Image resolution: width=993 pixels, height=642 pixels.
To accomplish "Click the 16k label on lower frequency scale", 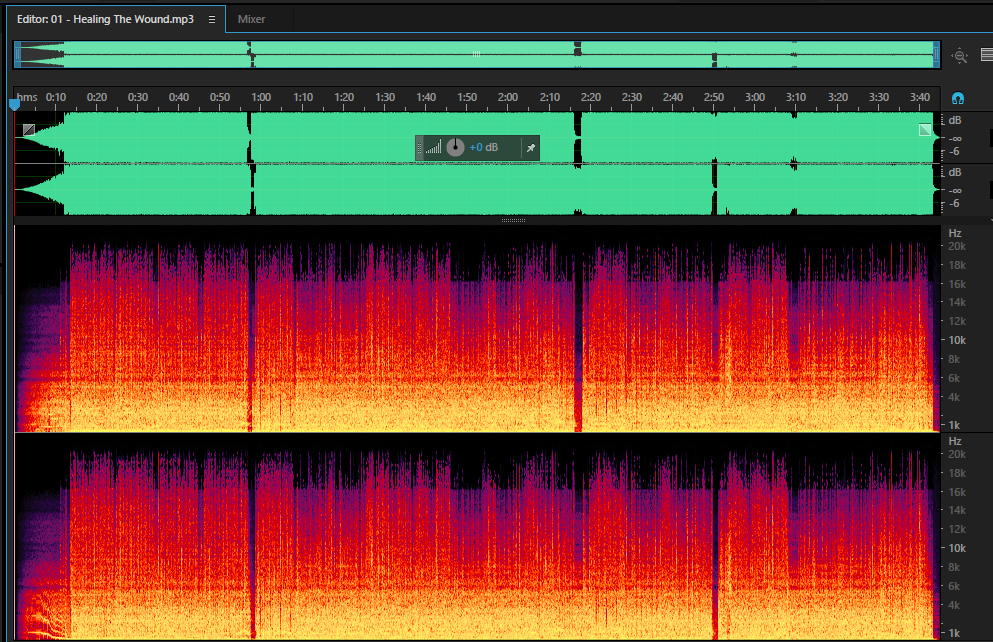I will pos(957,492).
